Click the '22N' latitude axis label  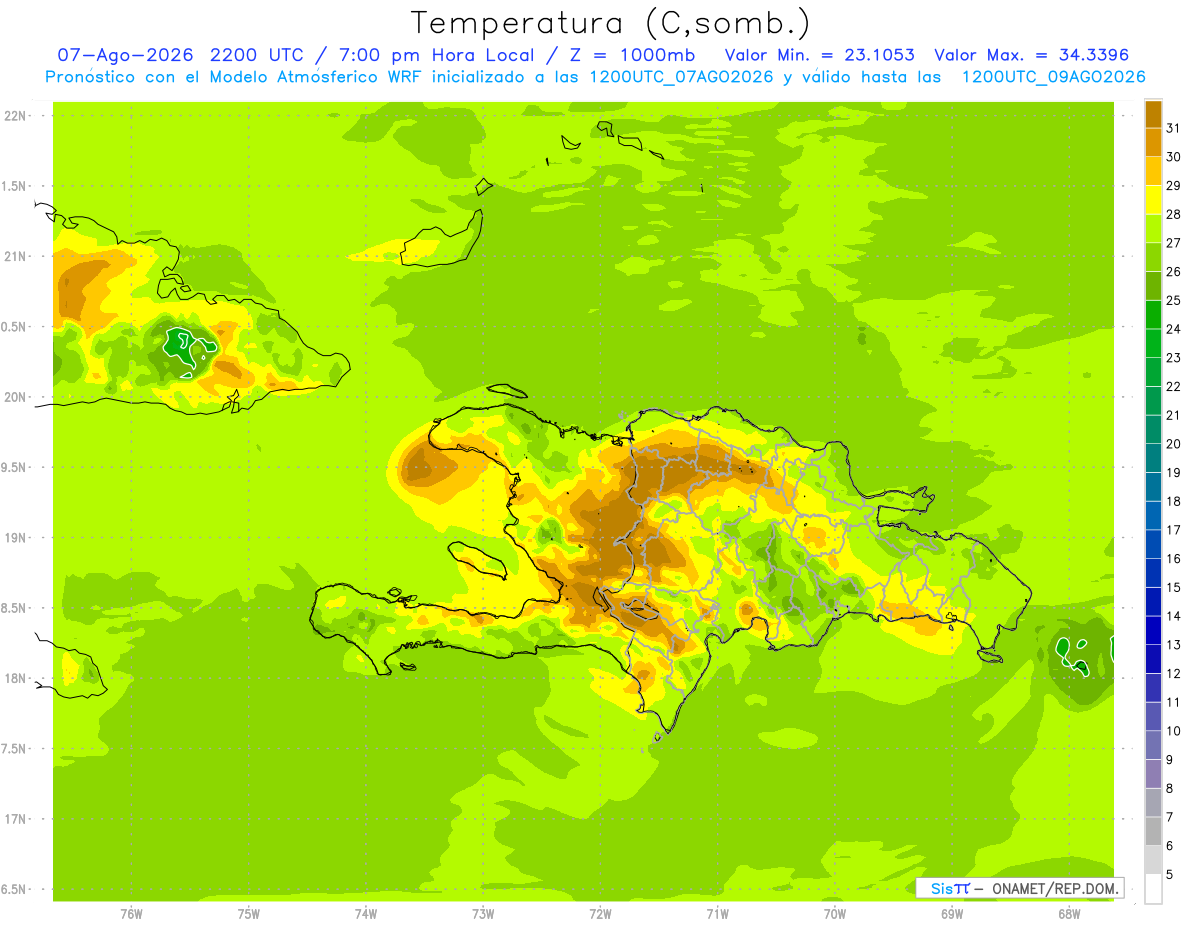(x=16, y=116)
